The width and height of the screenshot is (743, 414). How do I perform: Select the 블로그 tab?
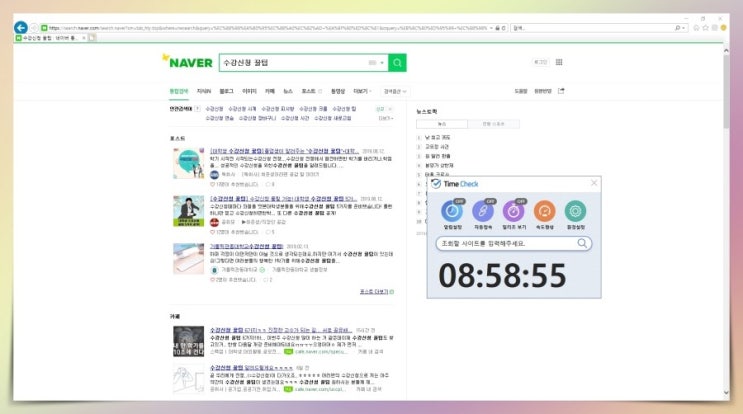(227, 91)
